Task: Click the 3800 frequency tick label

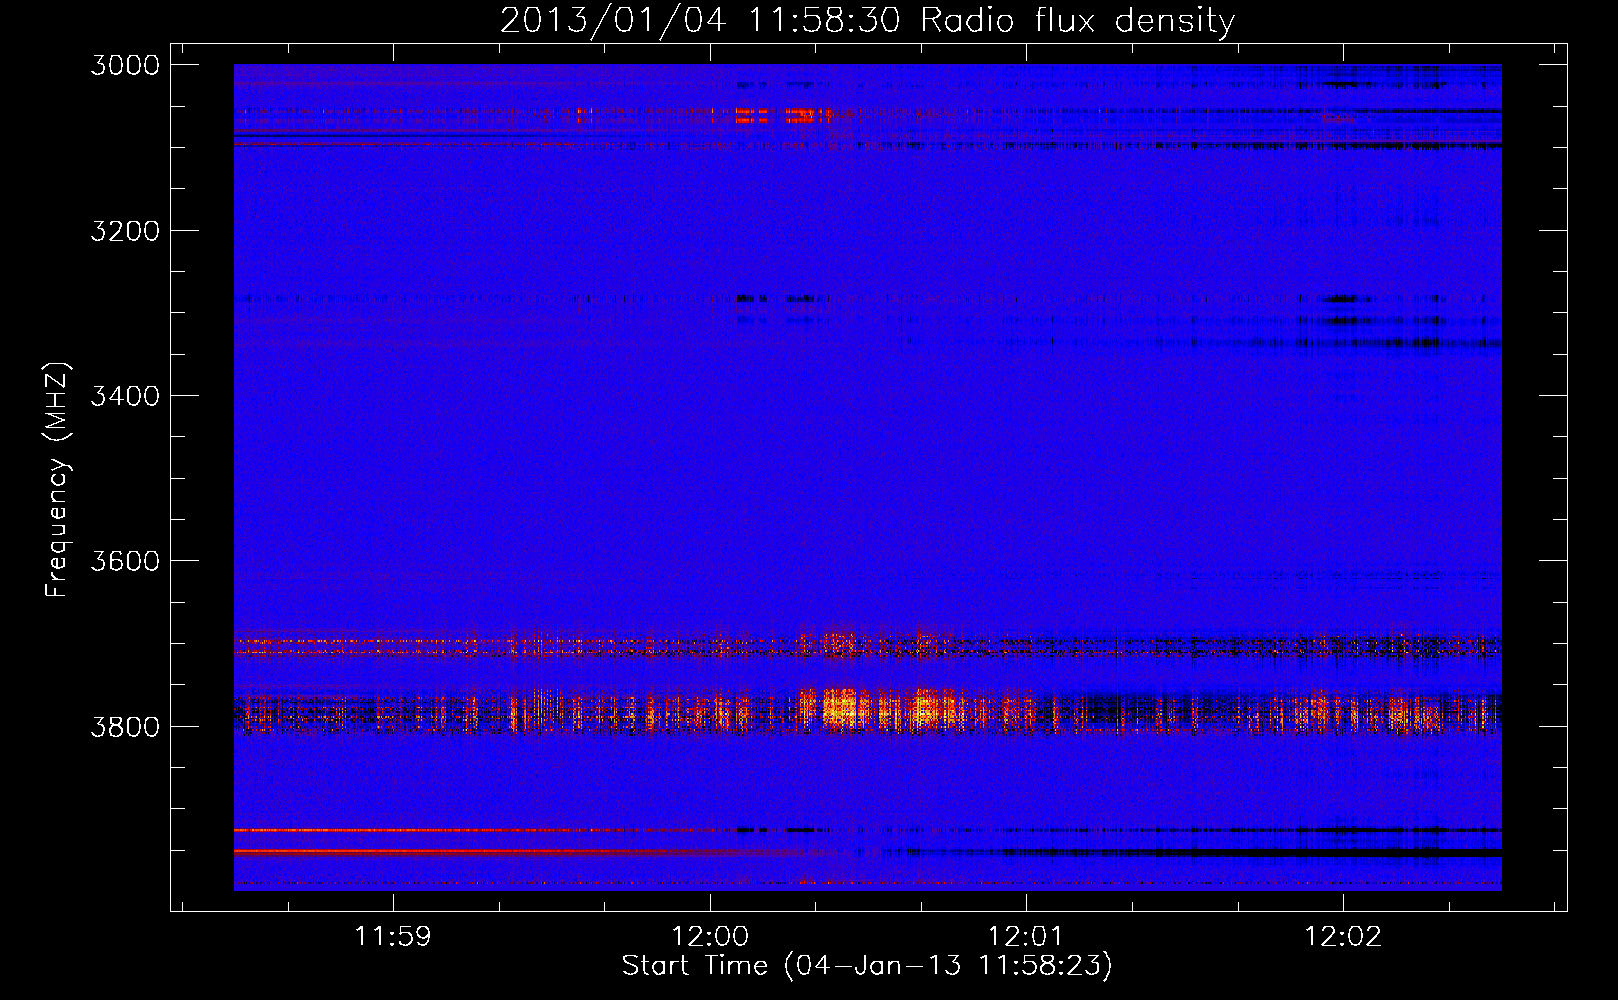Action: click(x=125, y=727)
